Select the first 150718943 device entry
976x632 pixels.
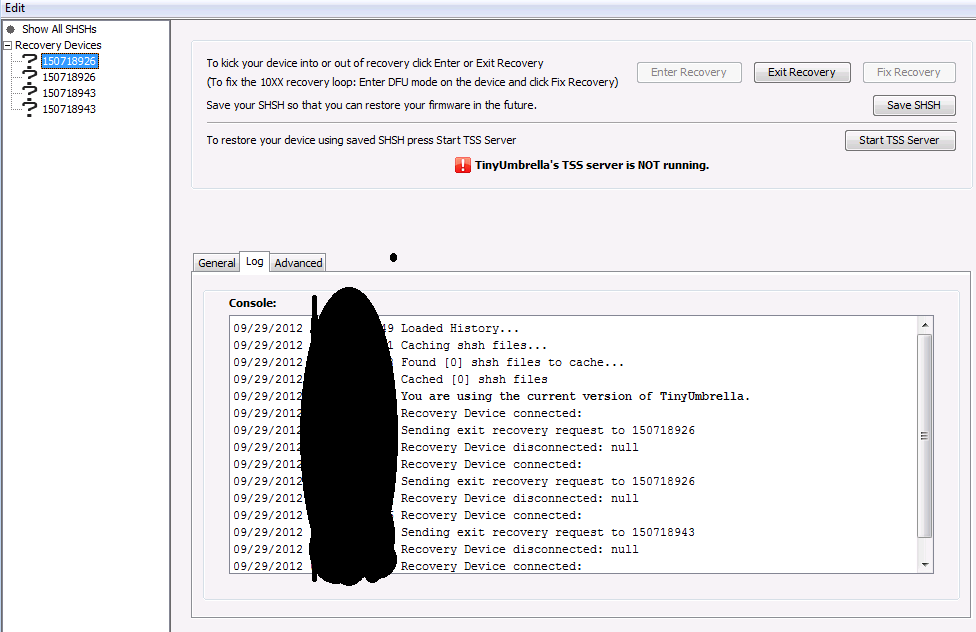[69, 93]
